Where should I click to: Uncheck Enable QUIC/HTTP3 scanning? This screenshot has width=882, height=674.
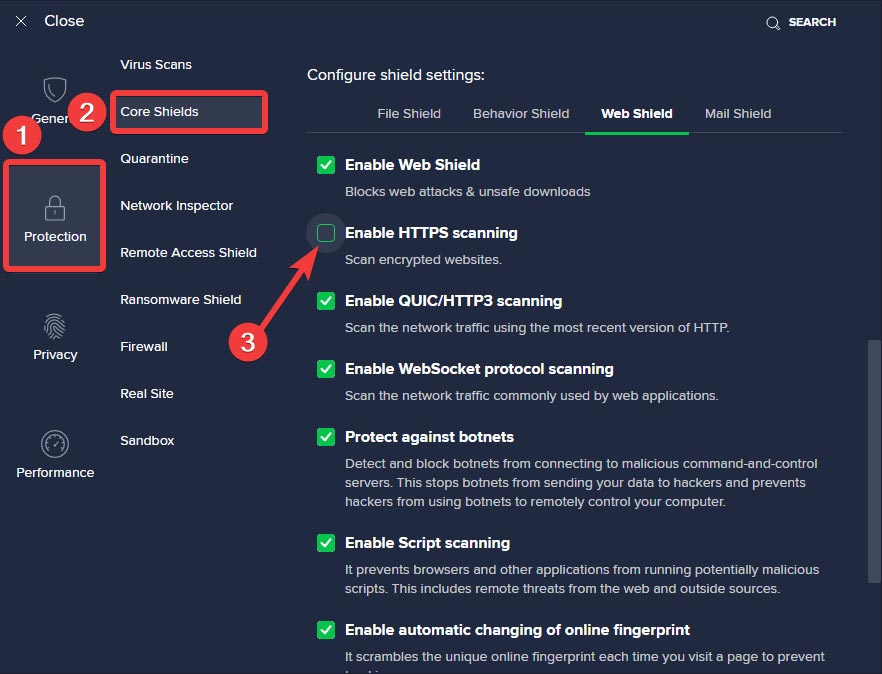pos(325,300)
